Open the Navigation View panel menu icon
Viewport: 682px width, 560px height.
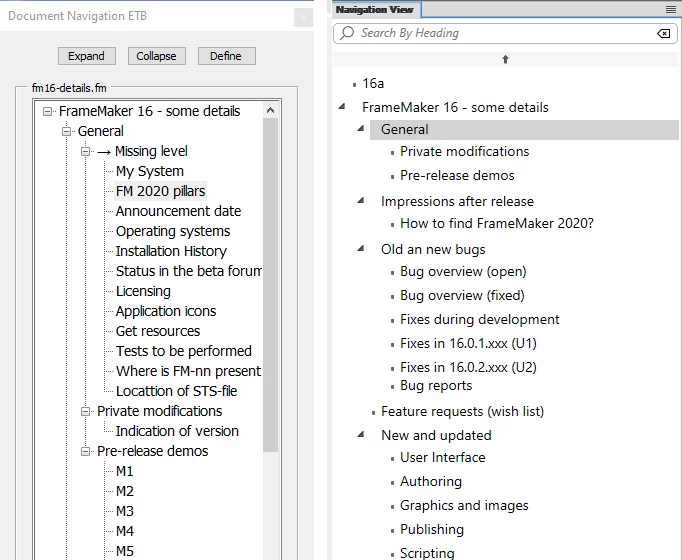point(671,10)
